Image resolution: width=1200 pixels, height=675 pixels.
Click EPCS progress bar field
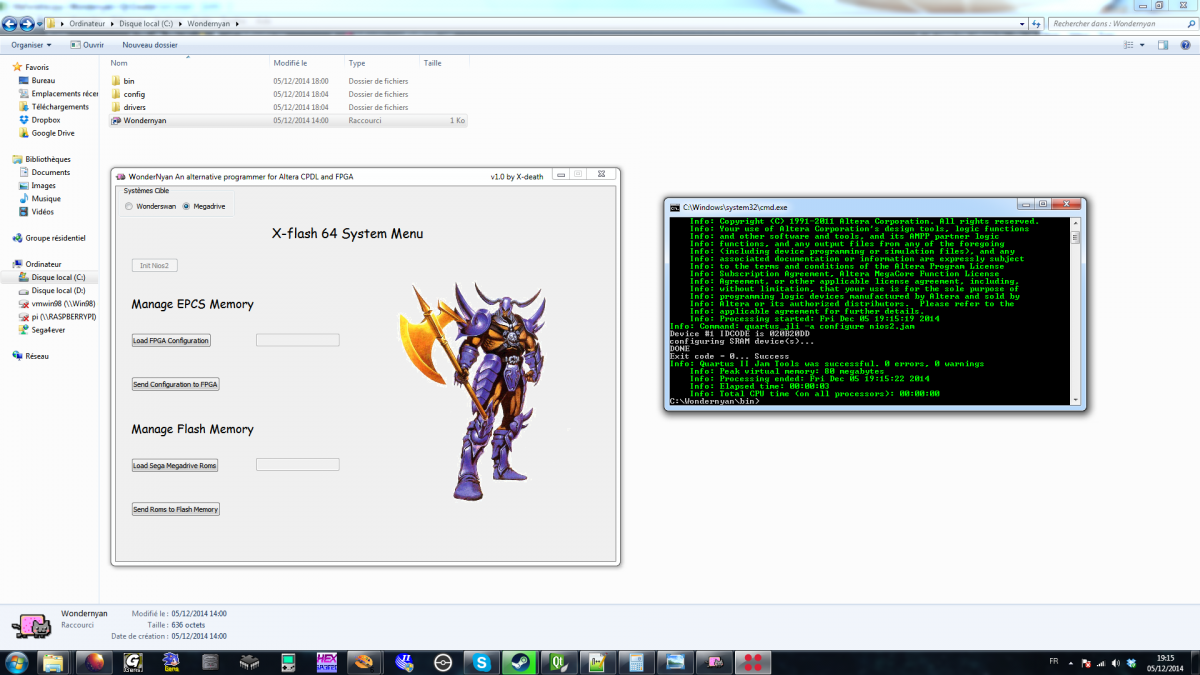pyautogui.click(x=298, y=340)
